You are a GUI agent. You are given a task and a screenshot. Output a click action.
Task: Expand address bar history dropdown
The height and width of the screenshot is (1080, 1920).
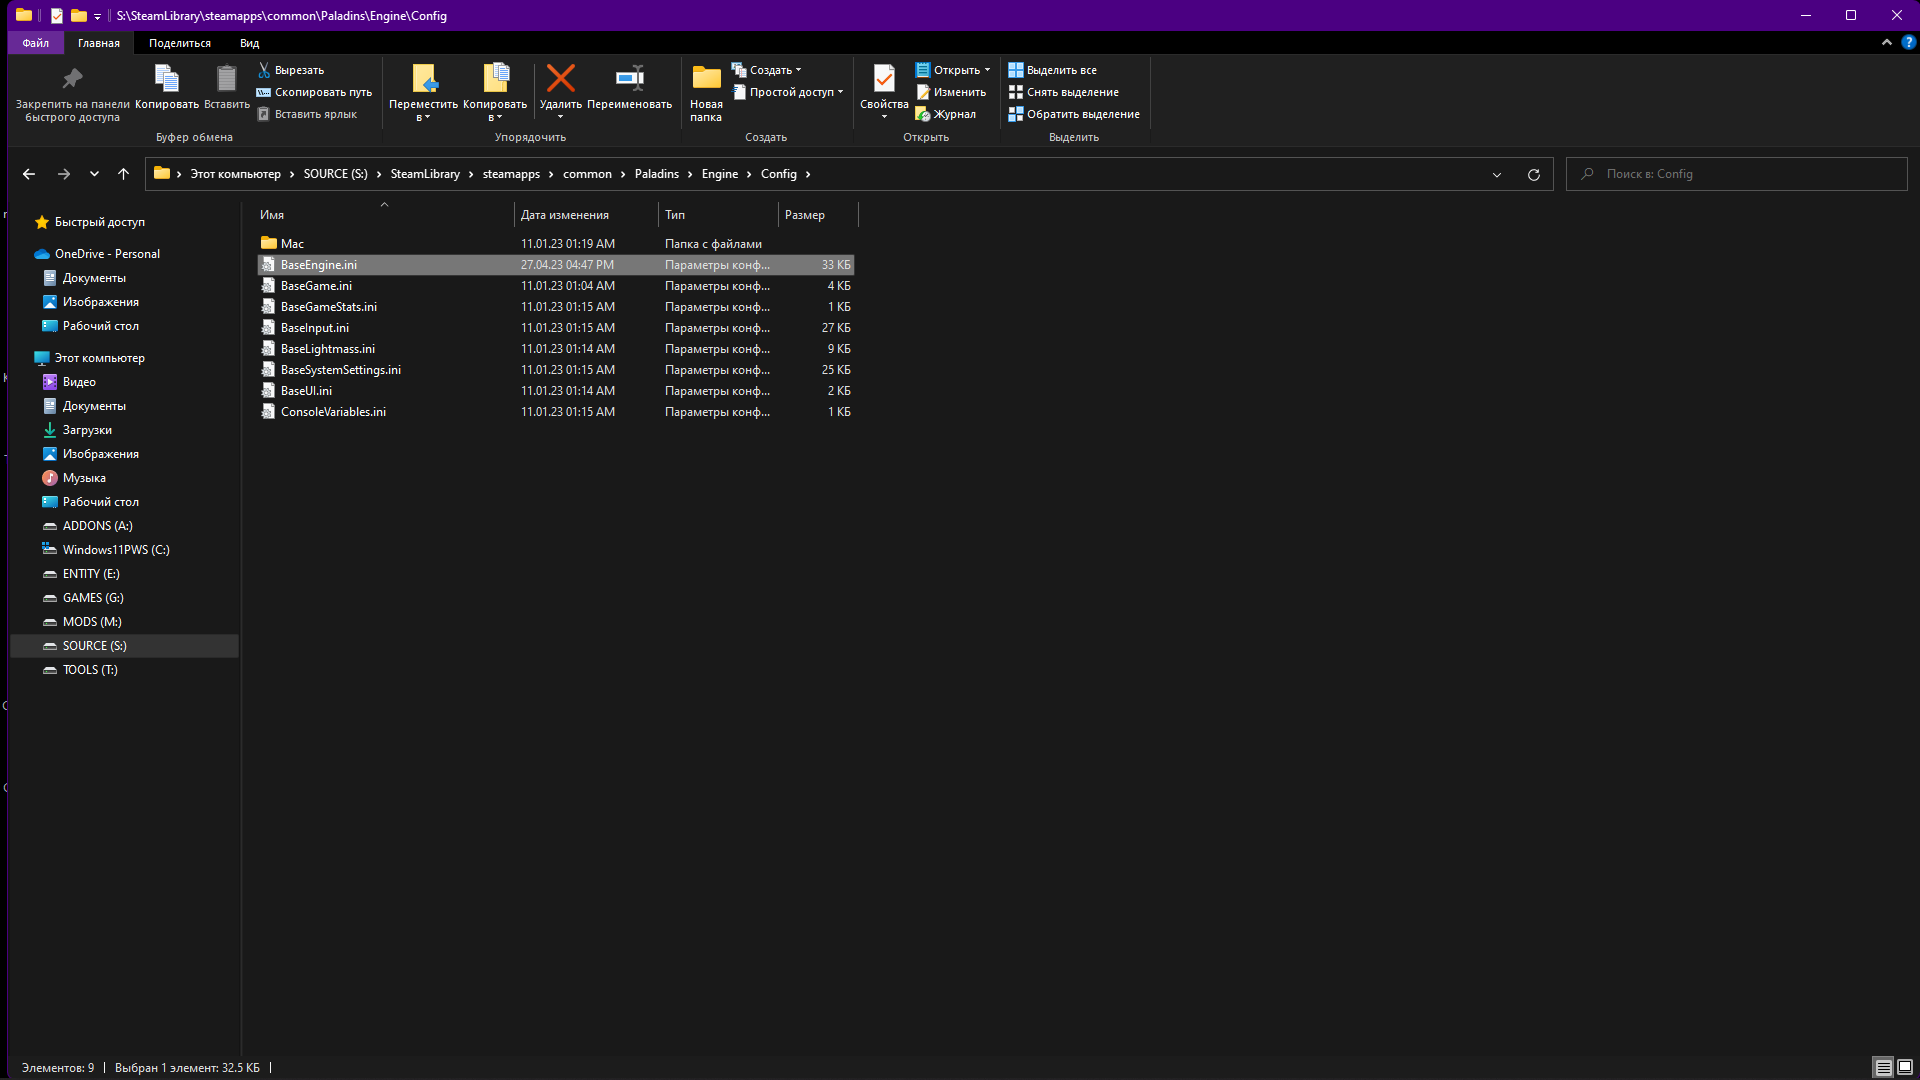click(1497, 174)
